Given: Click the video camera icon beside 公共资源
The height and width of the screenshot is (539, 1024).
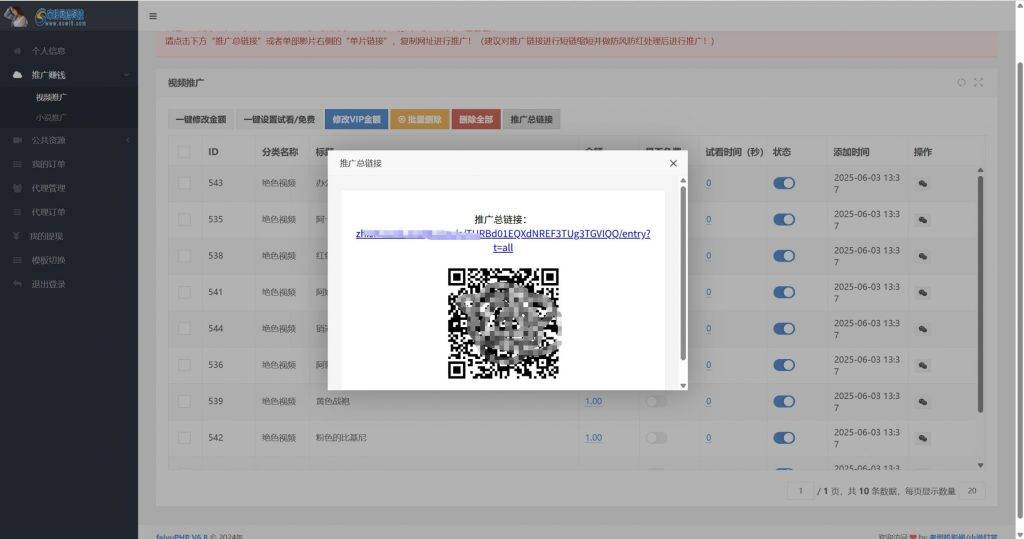Looking at the screenshot, I should pos(18,140).
